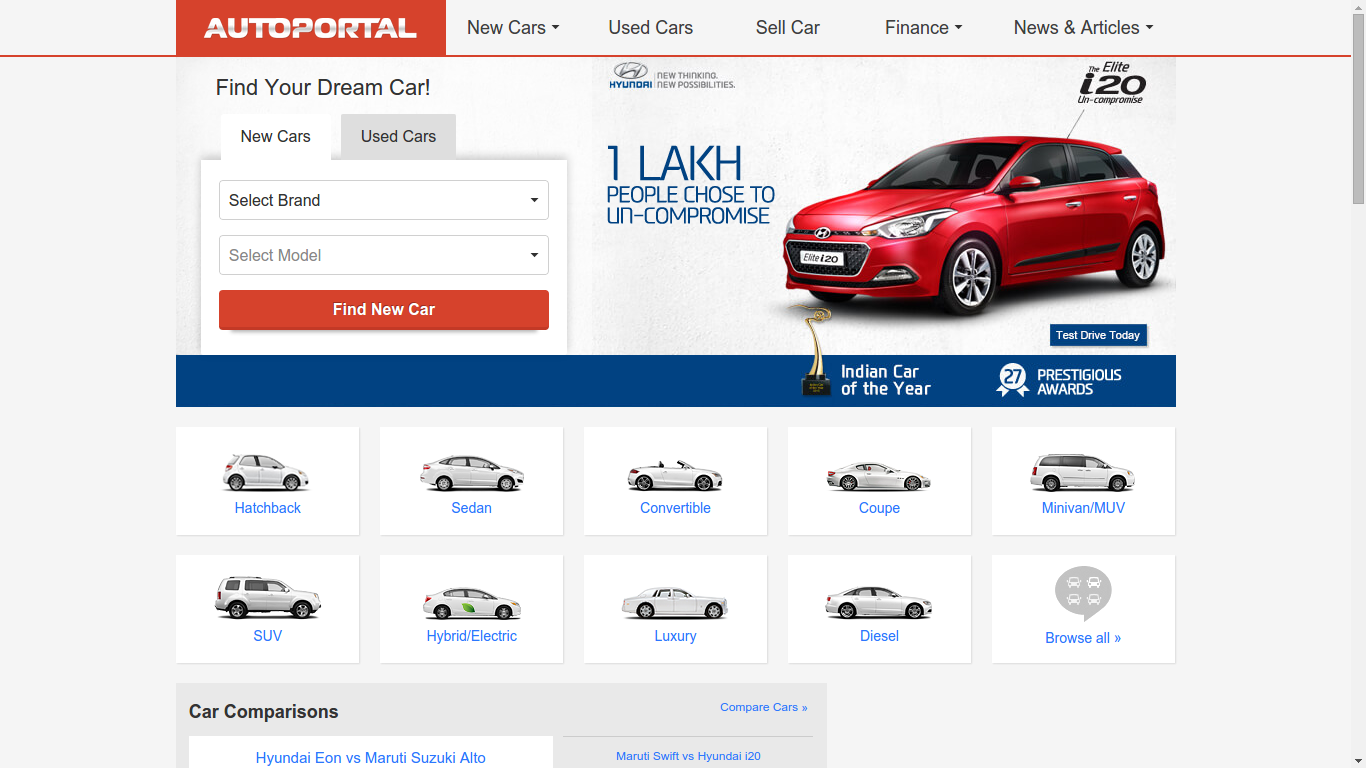
Task: Click the Hatchback car icon
Action: [266, 471]
